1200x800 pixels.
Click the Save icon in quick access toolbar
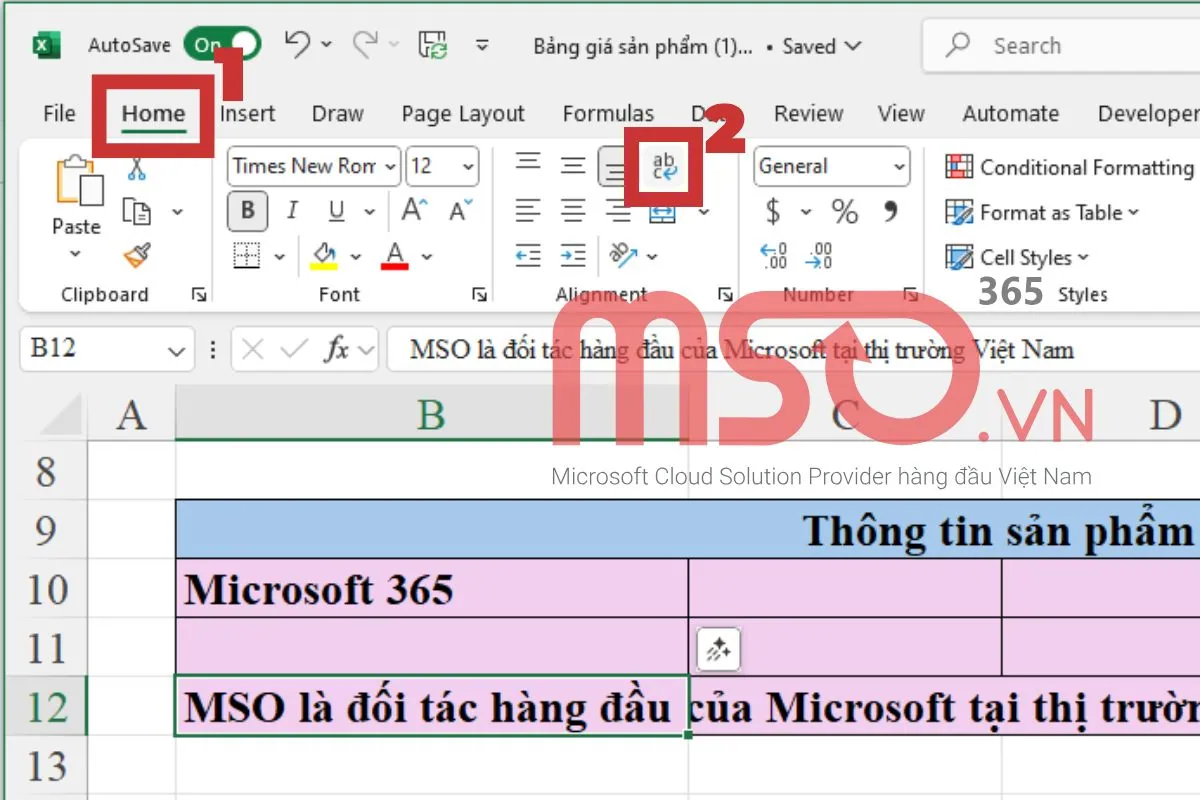point(434,45)
